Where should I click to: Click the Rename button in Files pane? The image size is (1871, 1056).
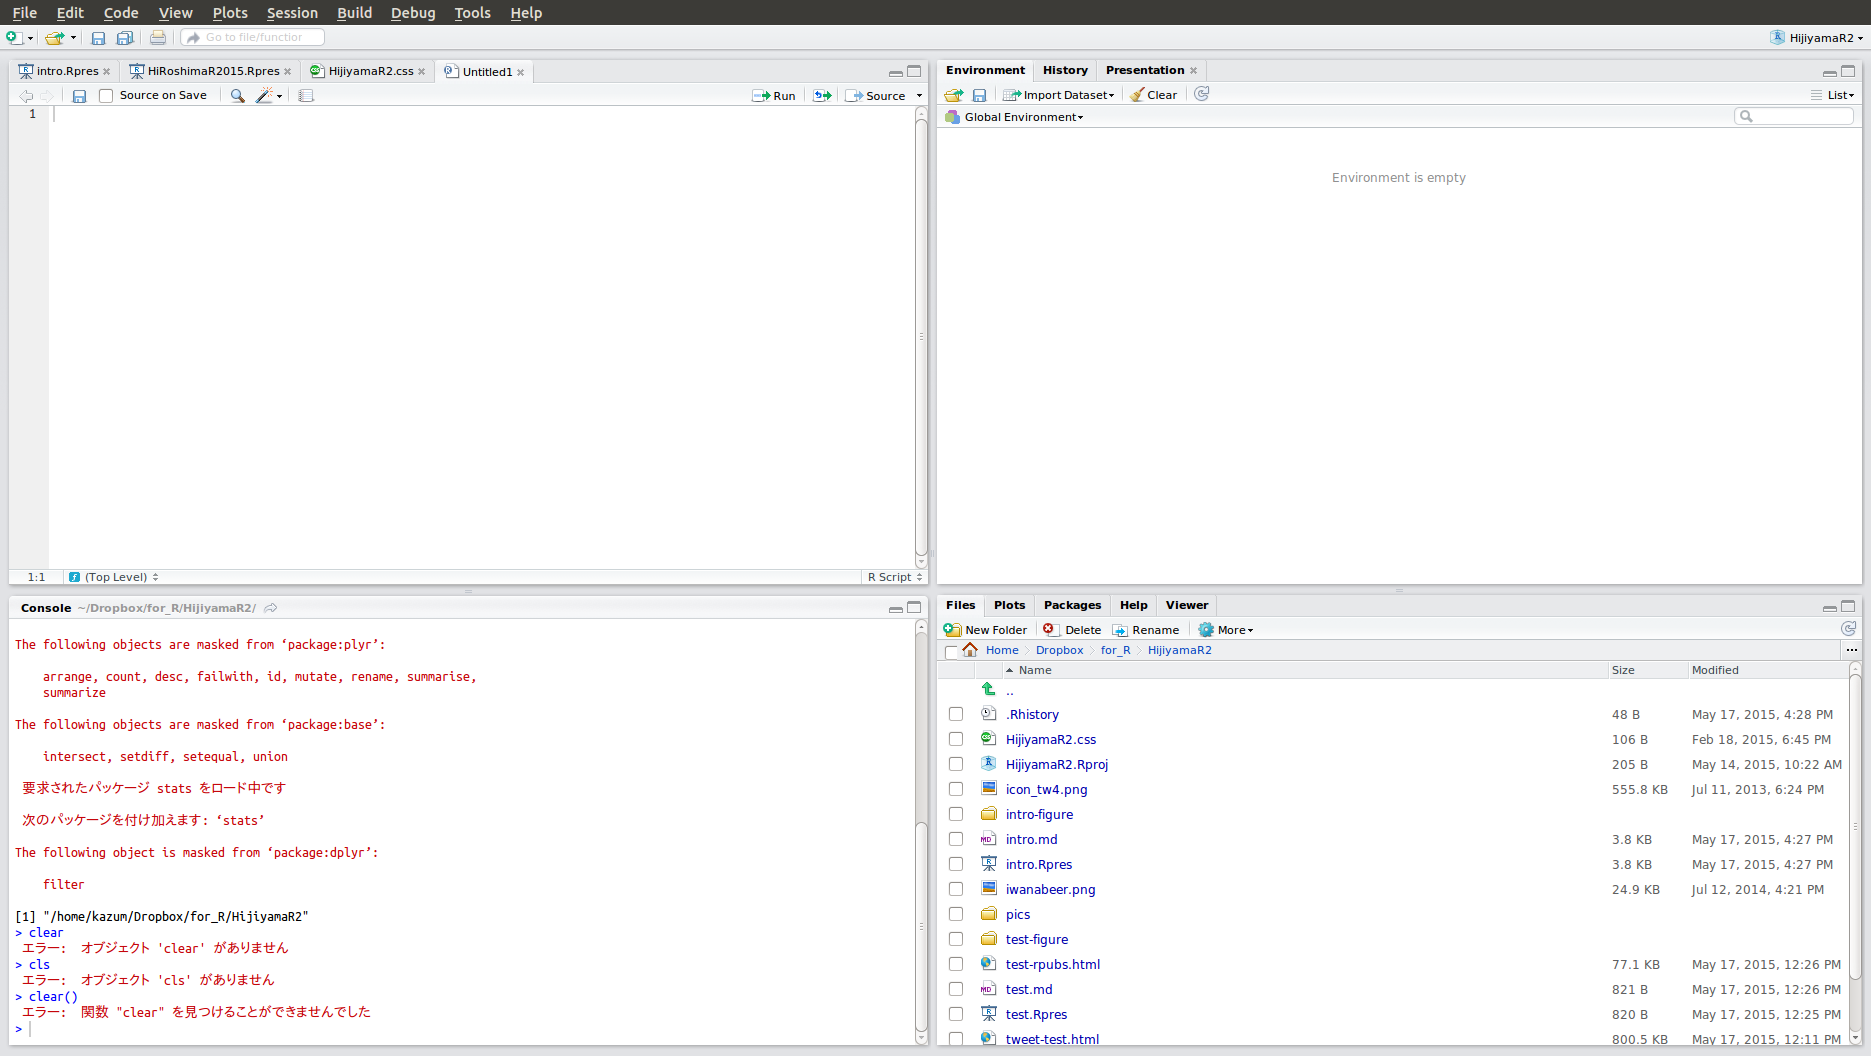1146,630
